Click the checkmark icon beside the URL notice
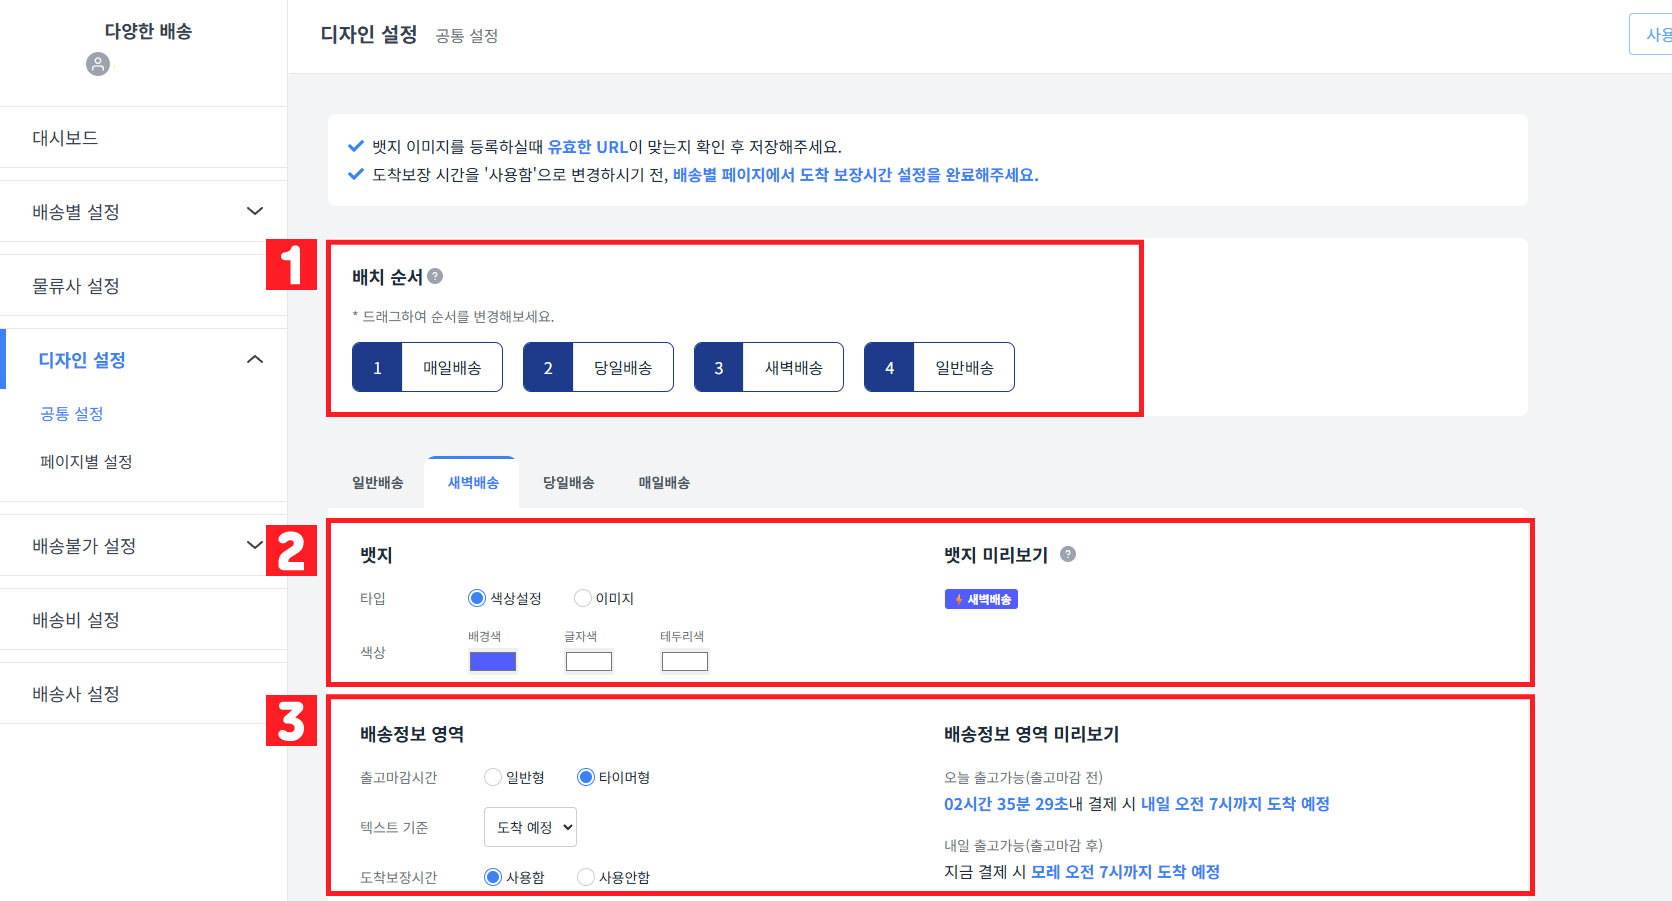This screenshot has height=901, width=1672. pos(356,145)
